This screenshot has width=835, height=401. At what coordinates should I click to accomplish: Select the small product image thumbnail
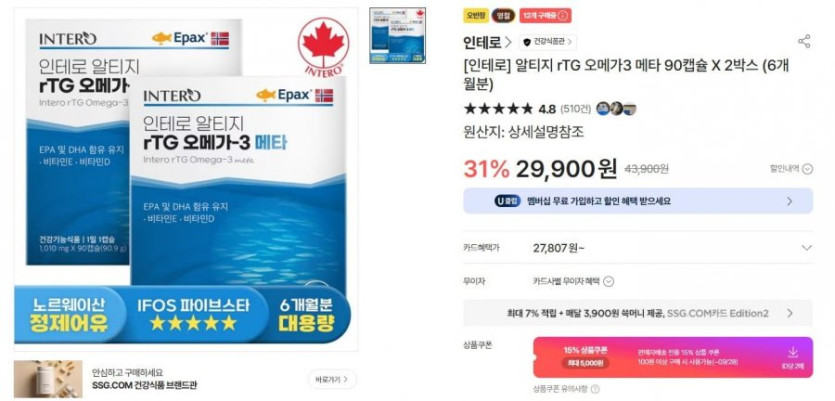pos(398,36)
